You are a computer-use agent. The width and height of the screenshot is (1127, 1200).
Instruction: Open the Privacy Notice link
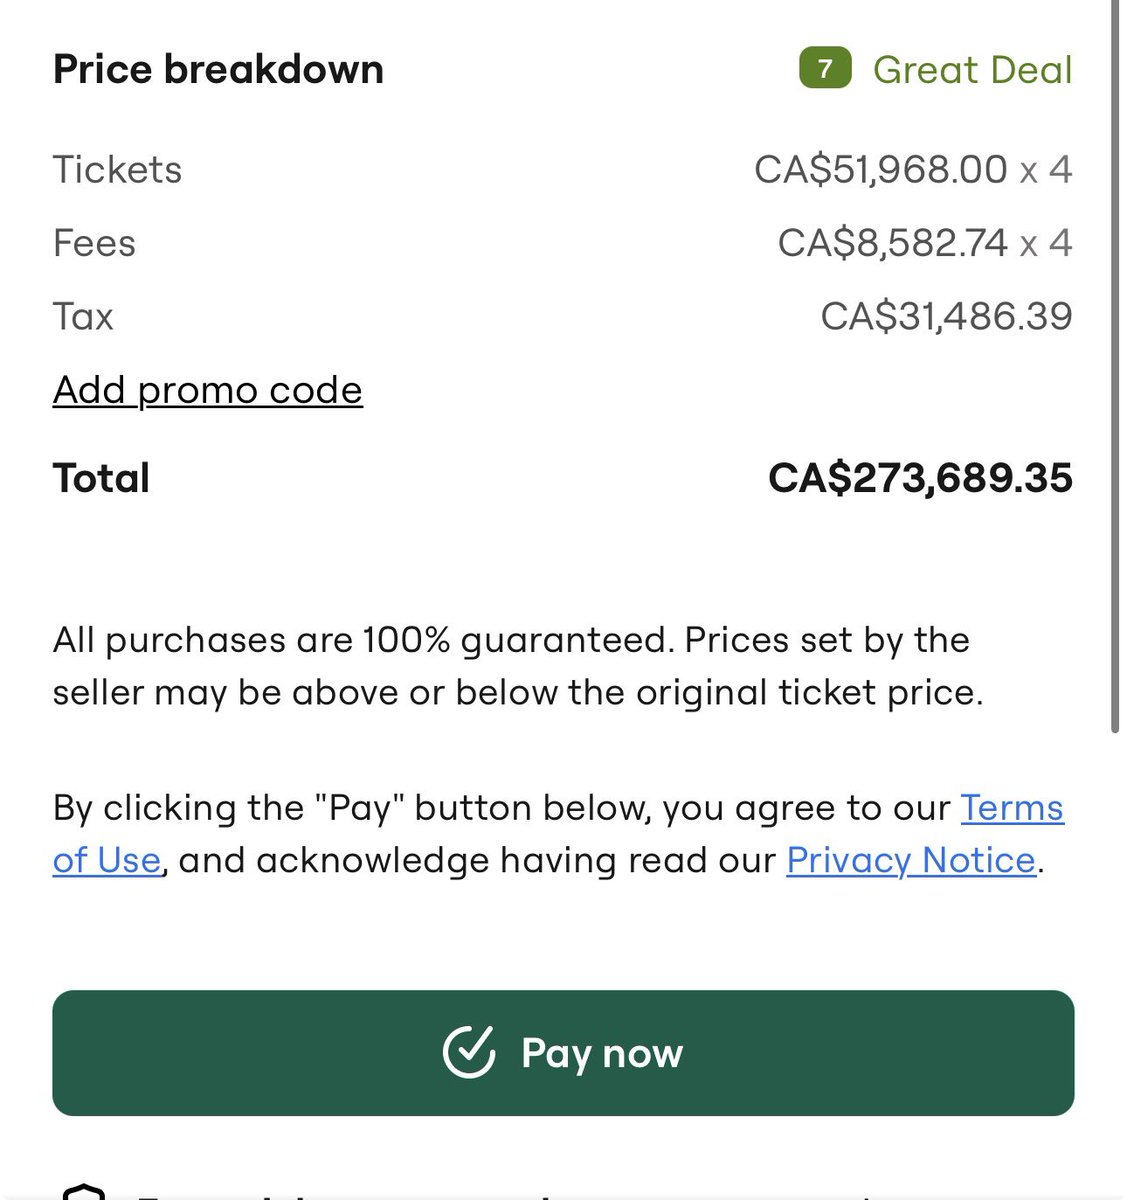coord(910,860)
